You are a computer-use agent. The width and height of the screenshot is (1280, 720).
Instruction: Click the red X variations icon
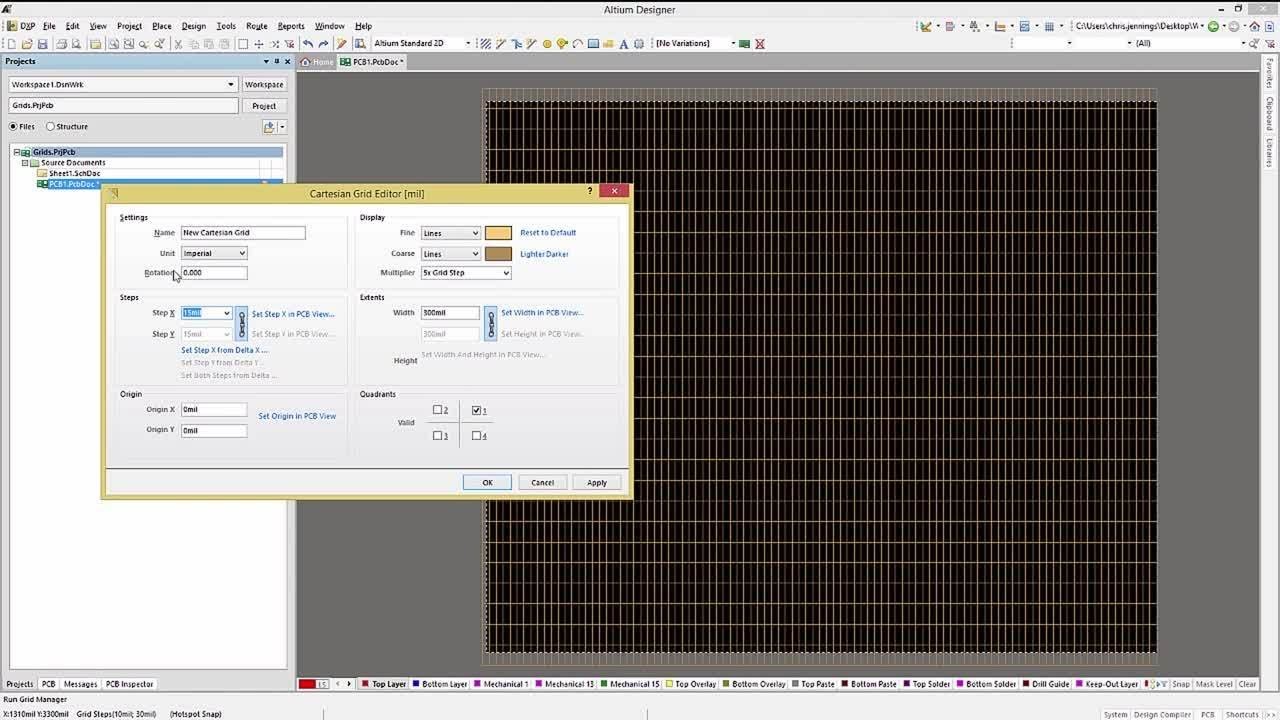[759, 44]
